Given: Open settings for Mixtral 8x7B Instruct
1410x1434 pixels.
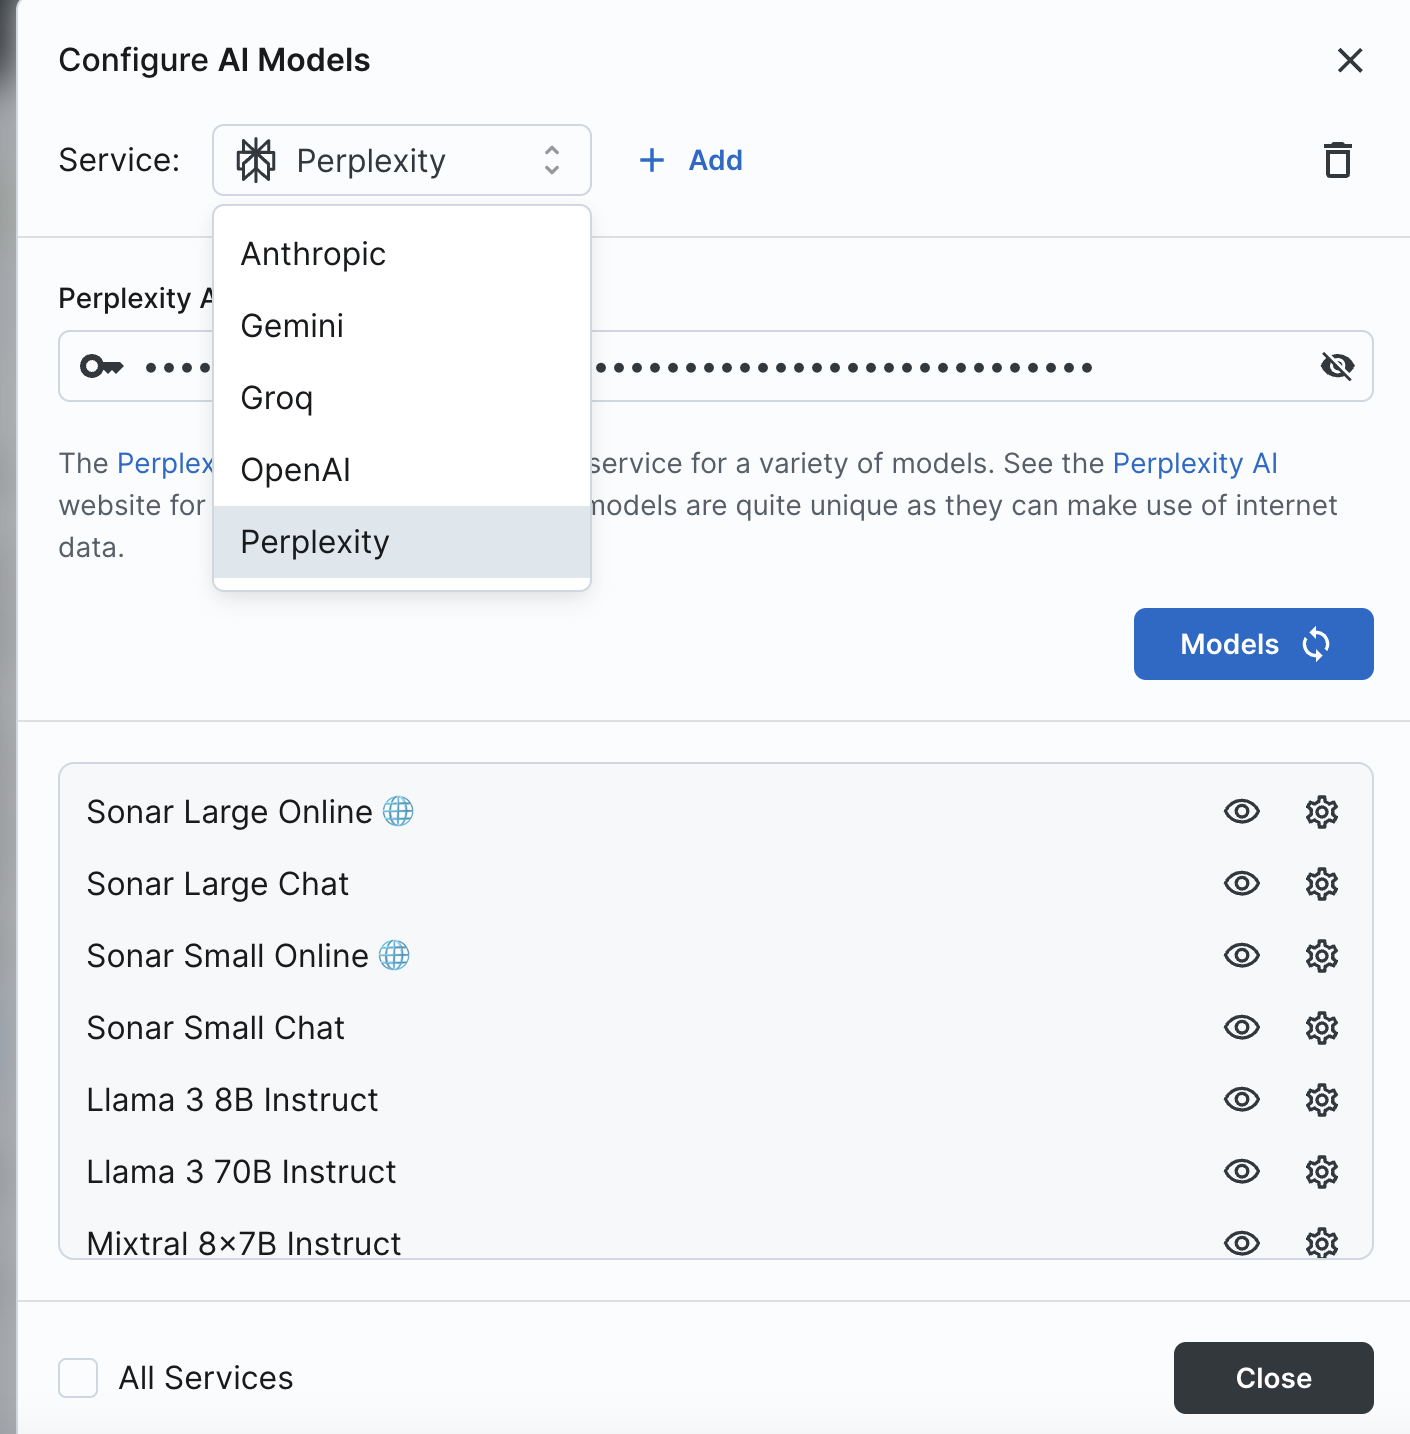Looking at the screenshot, I should click(1321, 1243).
